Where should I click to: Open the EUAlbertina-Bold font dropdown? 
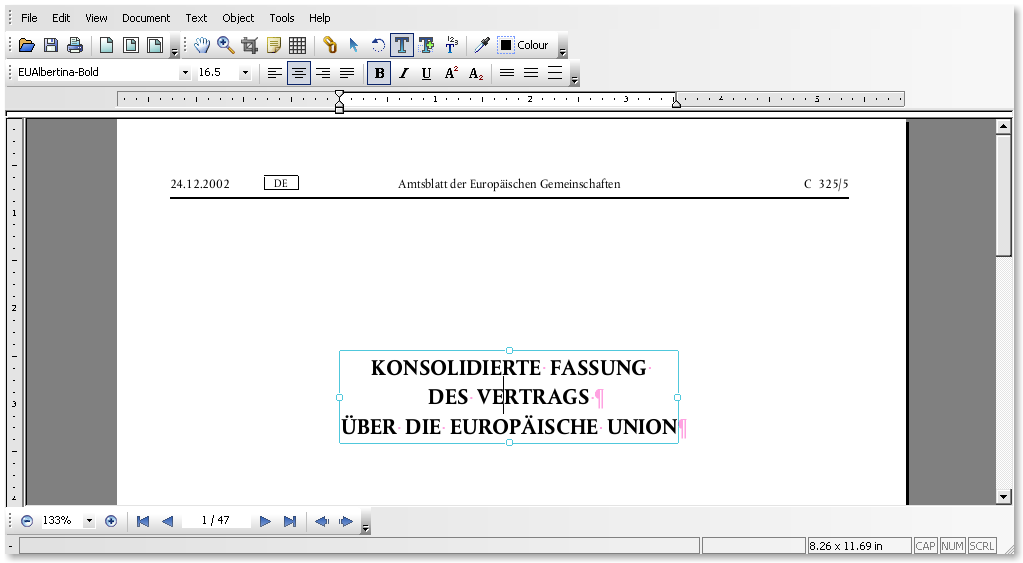tap(185, 73)
